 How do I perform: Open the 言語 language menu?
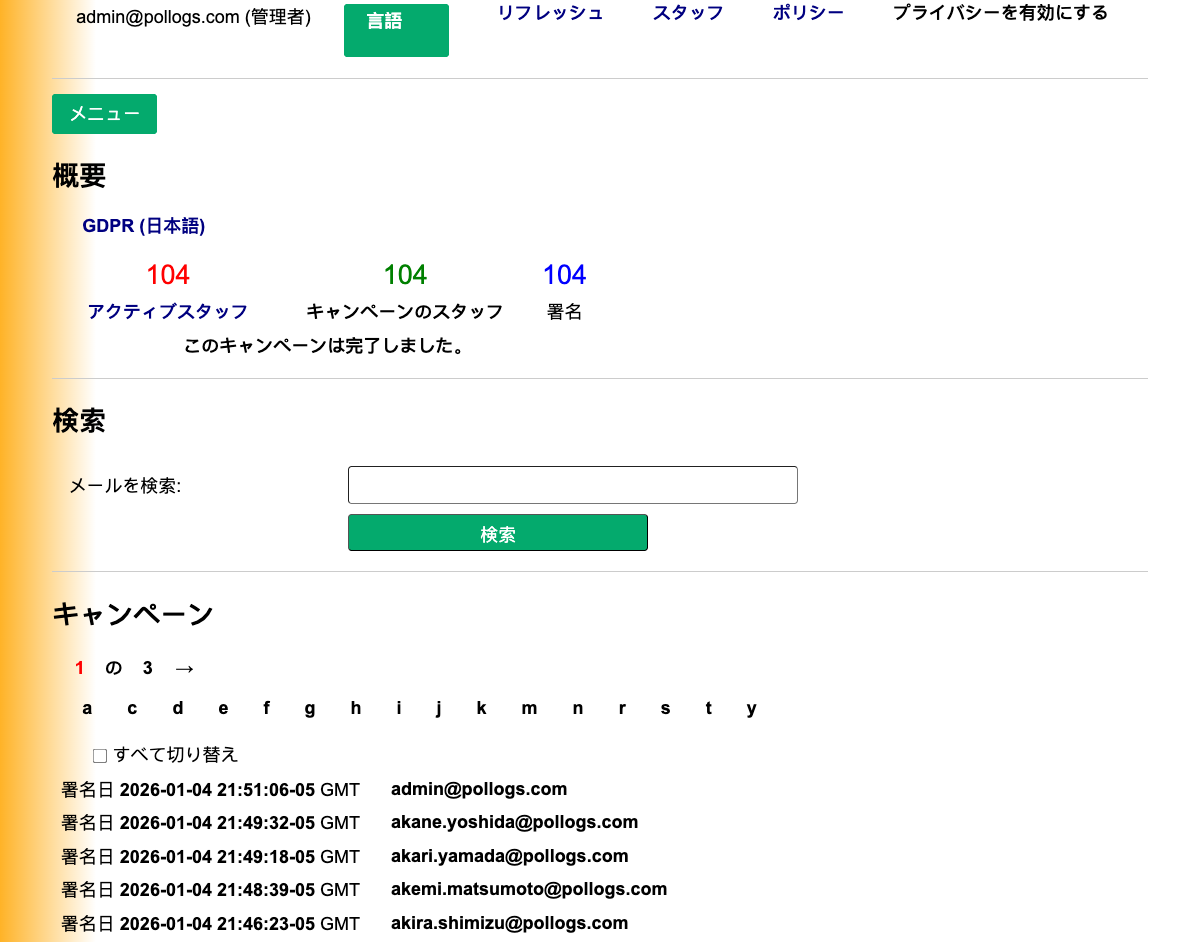coord(396,30)
